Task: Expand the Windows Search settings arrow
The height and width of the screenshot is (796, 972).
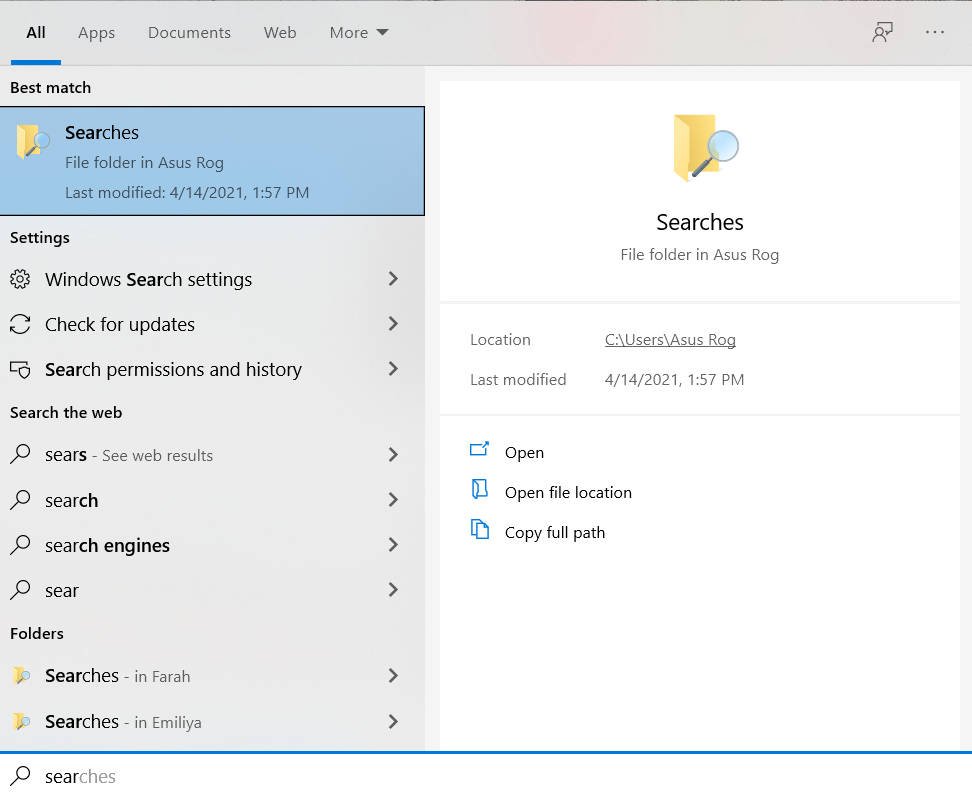Action: pyautogui.click(x=393, y=279)
